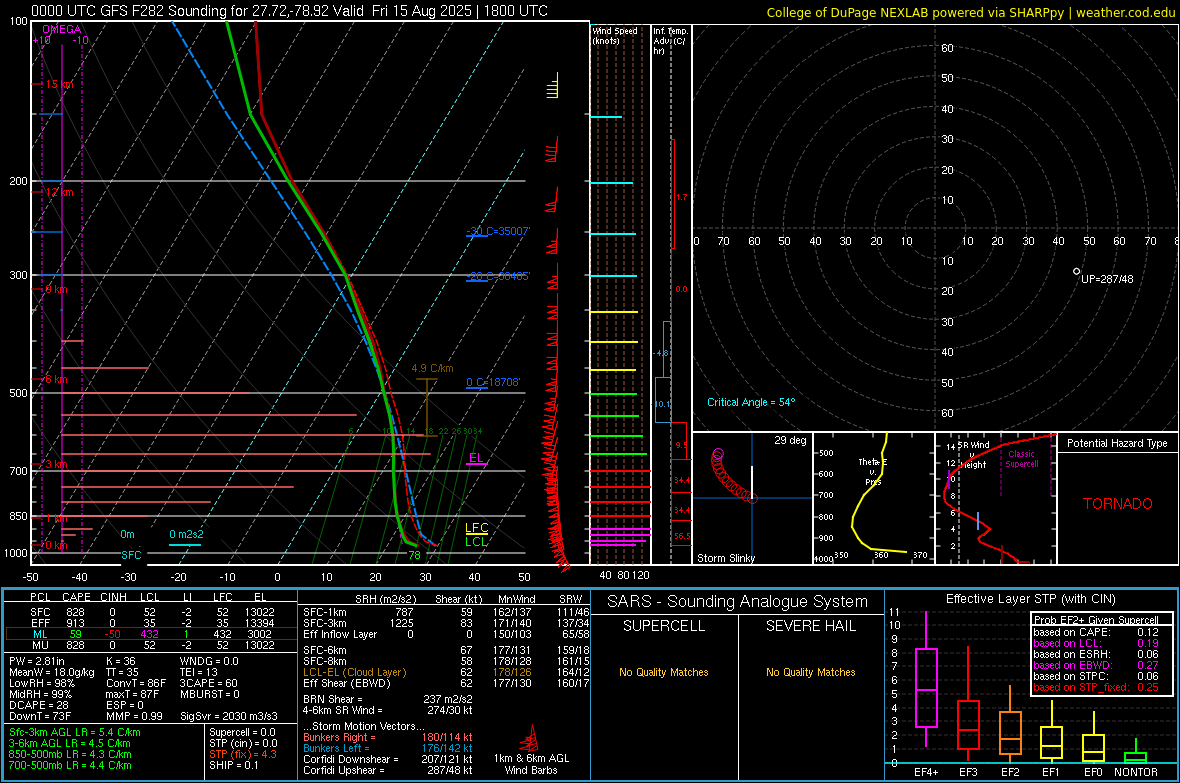Click the 29 deg storm slinky value
Image resolution: width=1180 pixels, height=783 pixels.
(x=790, y=440)
